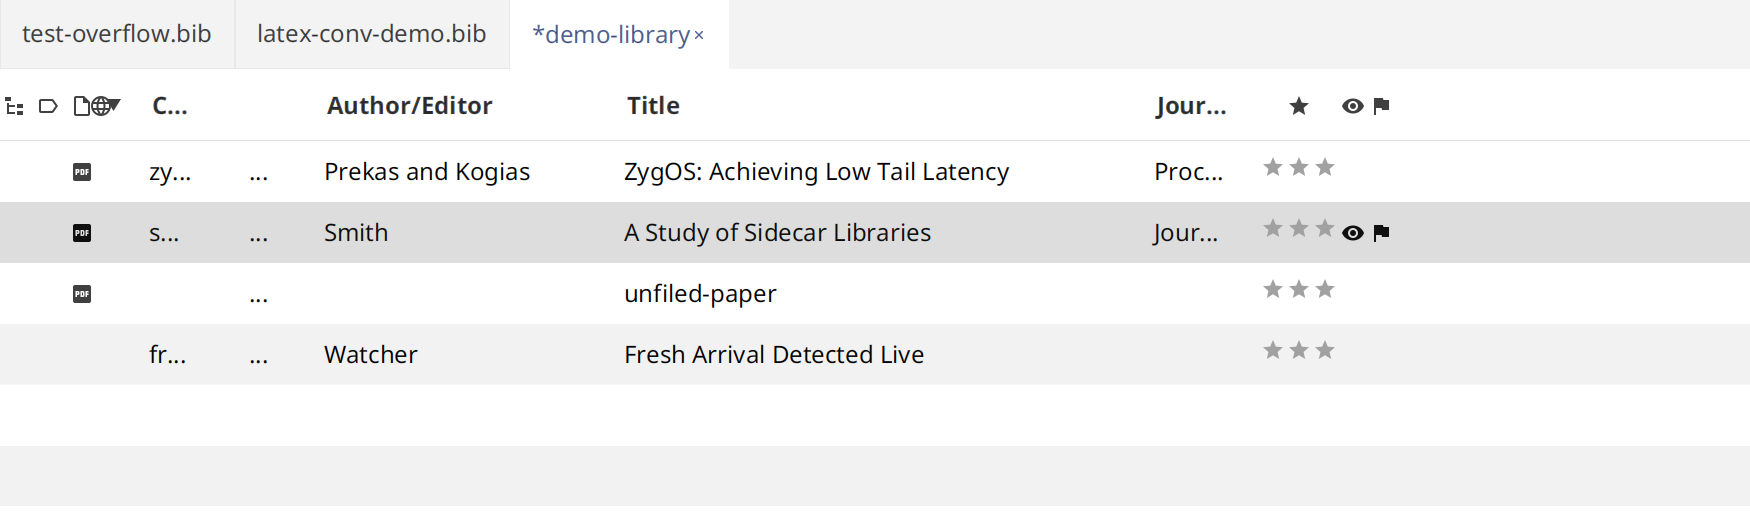
Task: Toggle the priority flag on the Smith row
Action: 1382,233
